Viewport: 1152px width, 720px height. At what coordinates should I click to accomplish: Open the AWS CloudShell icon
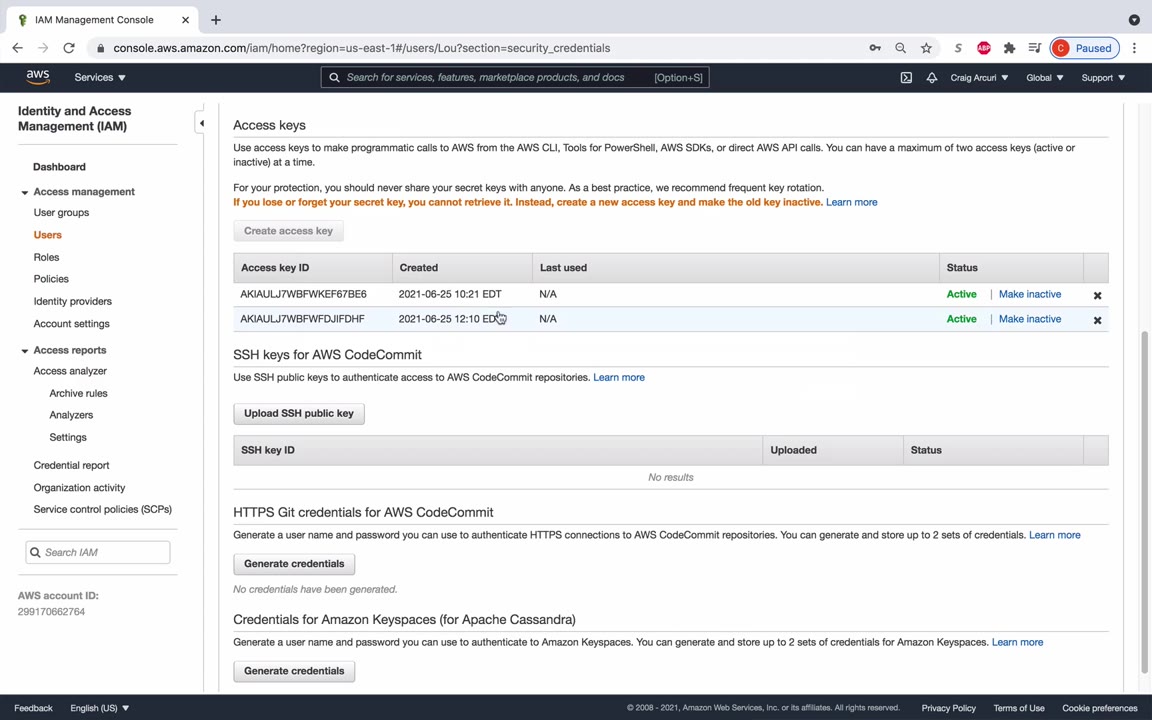pos(906,78)
